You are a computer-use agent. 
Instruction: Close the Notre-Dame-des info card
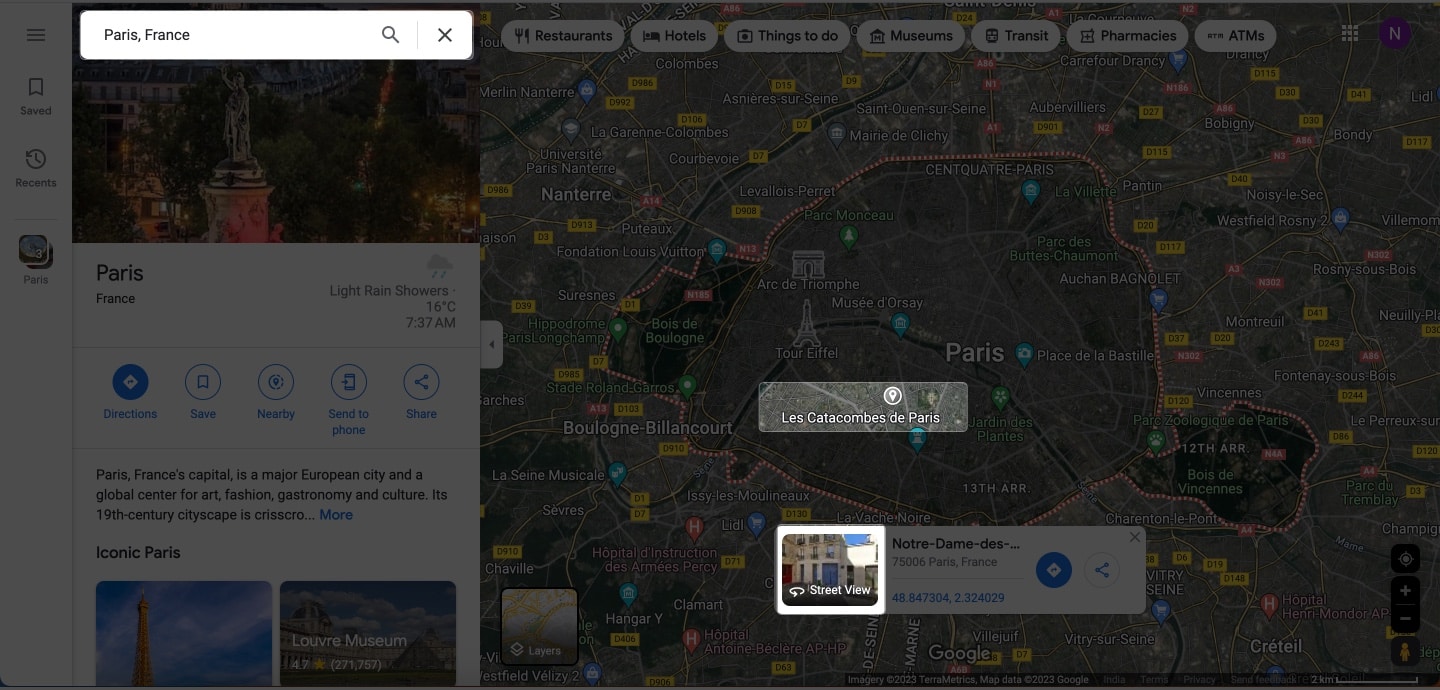tap(1134, 538)
